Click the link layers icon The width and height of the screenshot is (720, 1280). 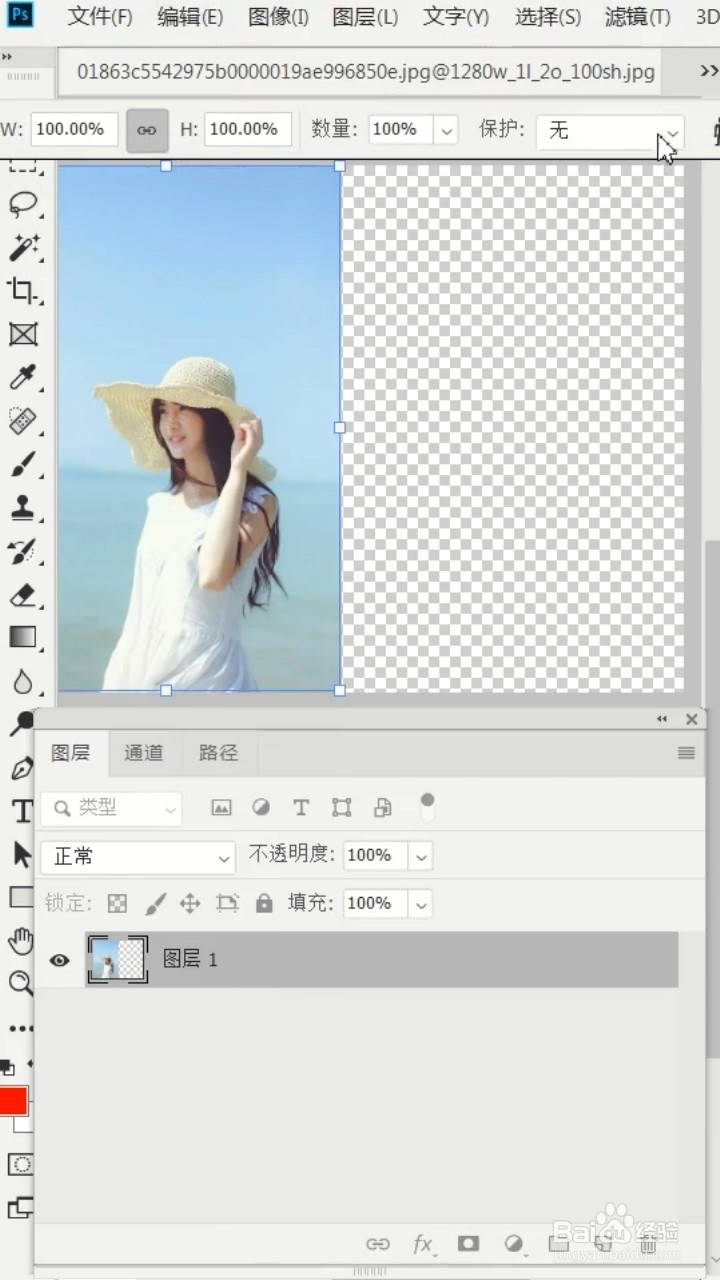[x=378, y=1244]
